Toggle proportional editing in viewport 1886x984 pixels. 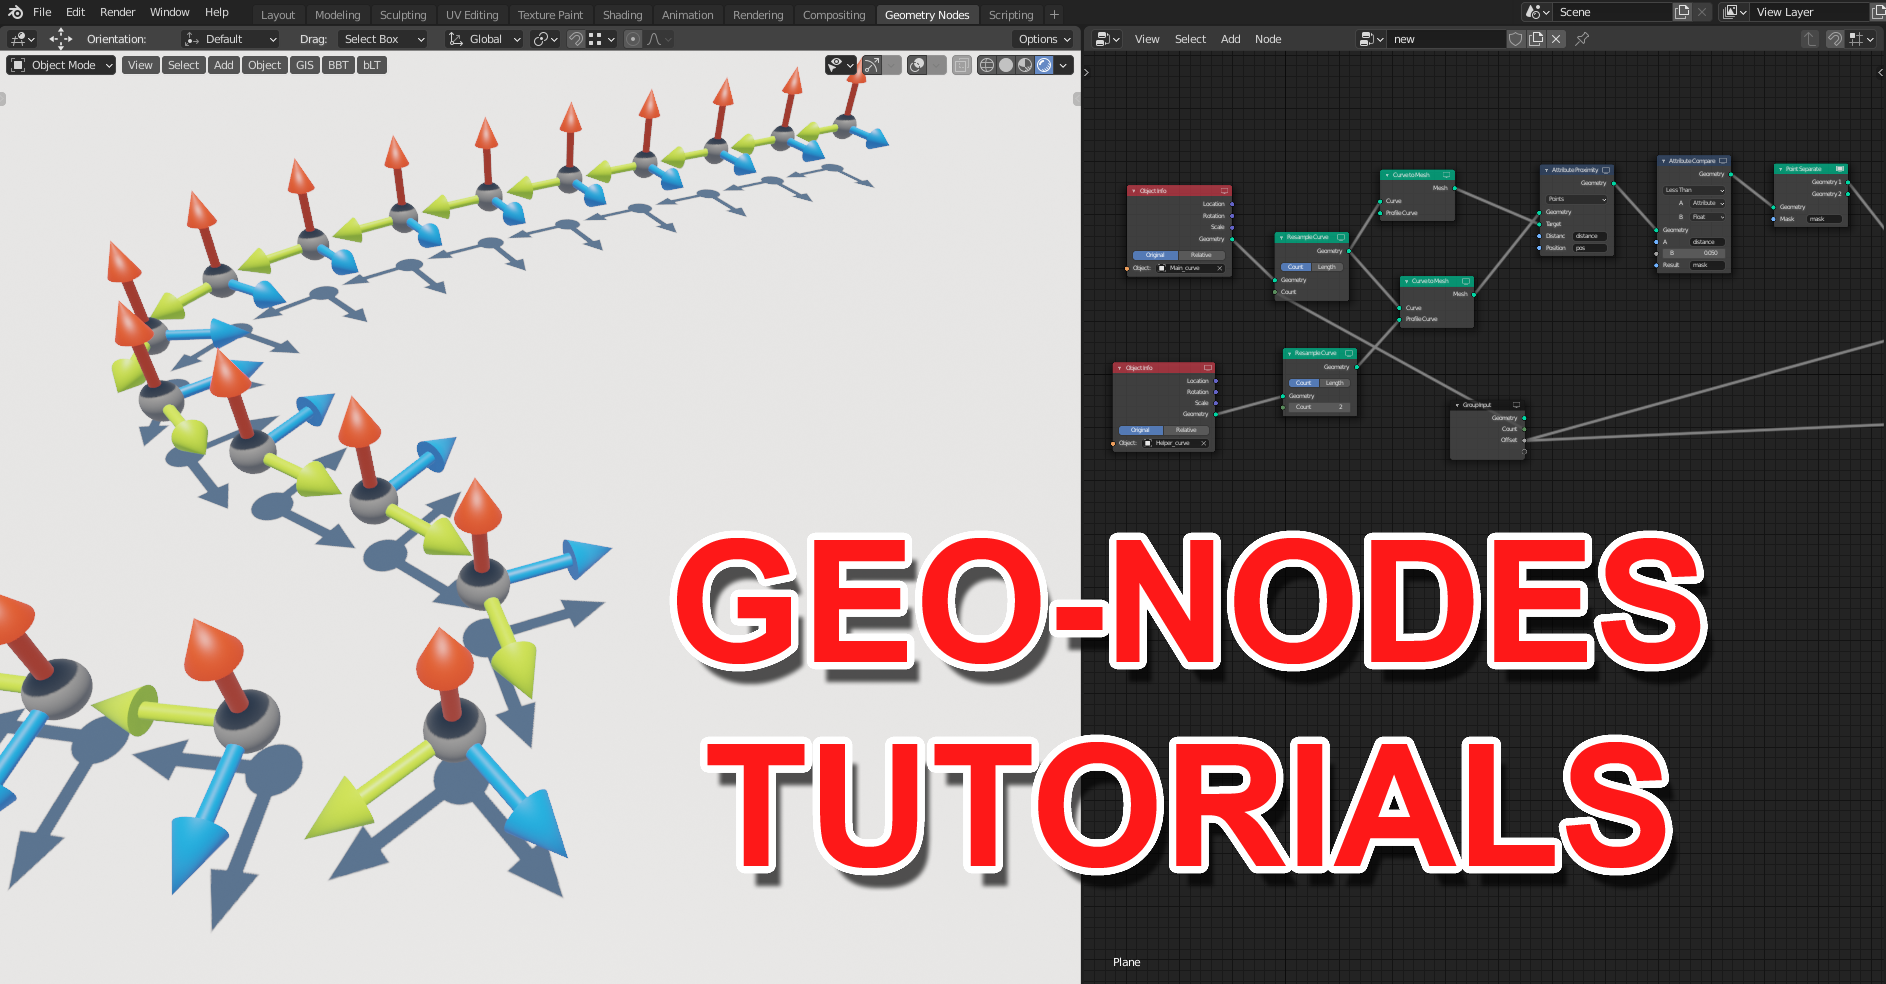click(x=633, y=39)
